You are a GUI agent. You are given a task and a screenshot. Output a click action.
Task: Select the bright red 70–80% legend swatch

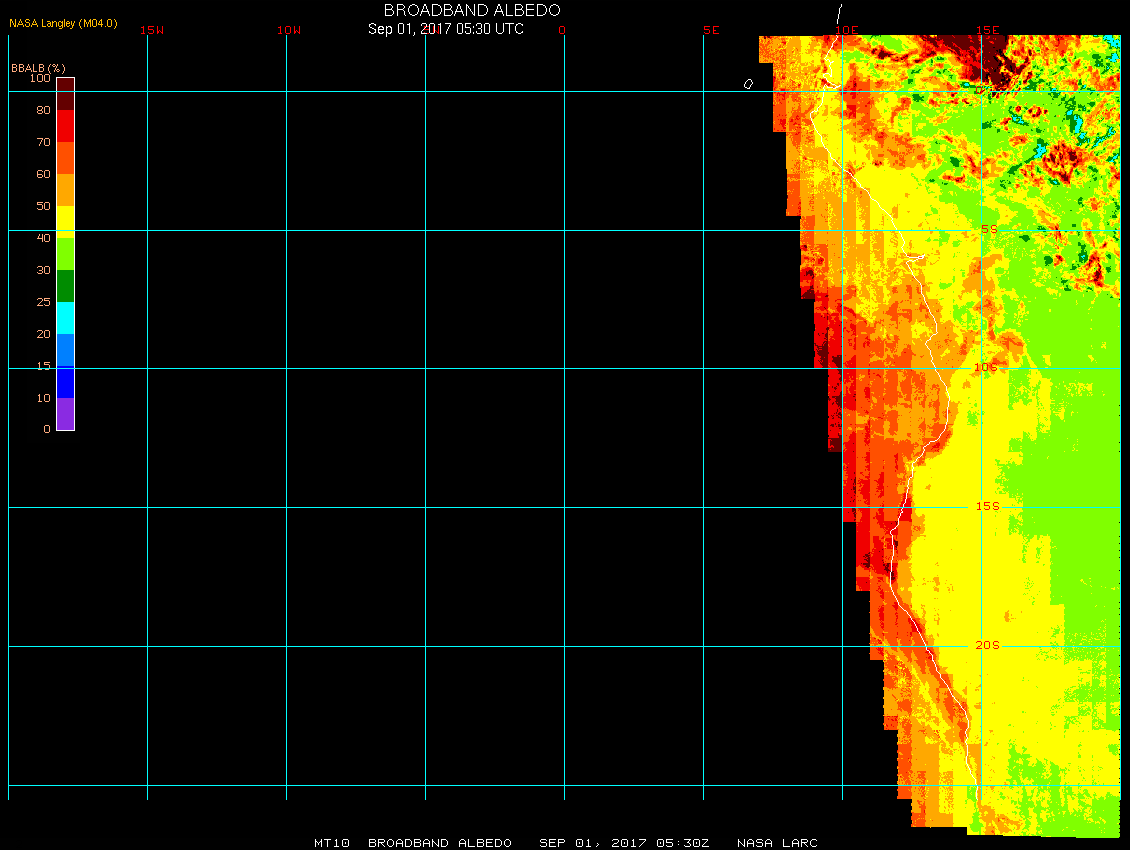click(65, 126)
